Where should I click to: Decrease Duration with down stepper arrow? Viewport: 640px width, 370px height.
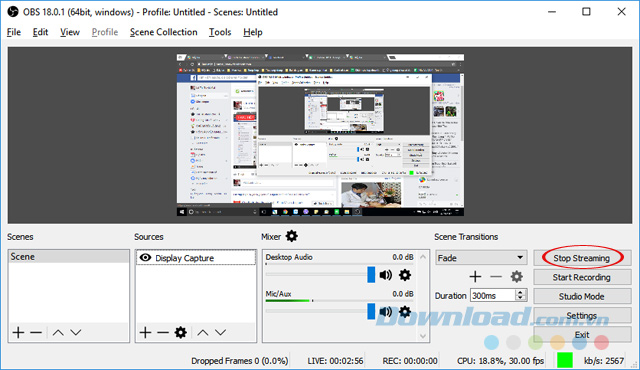tap(520, 298)
